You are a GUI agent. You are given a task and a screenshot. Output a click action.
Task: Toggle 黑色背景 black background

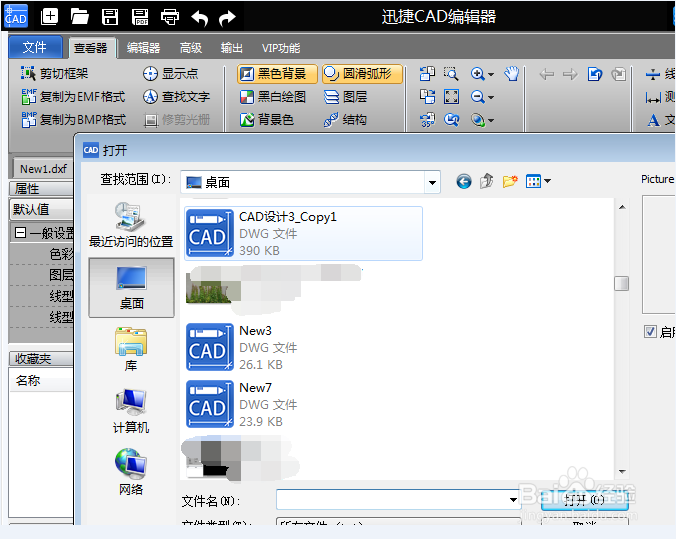[x=277, y=74]
